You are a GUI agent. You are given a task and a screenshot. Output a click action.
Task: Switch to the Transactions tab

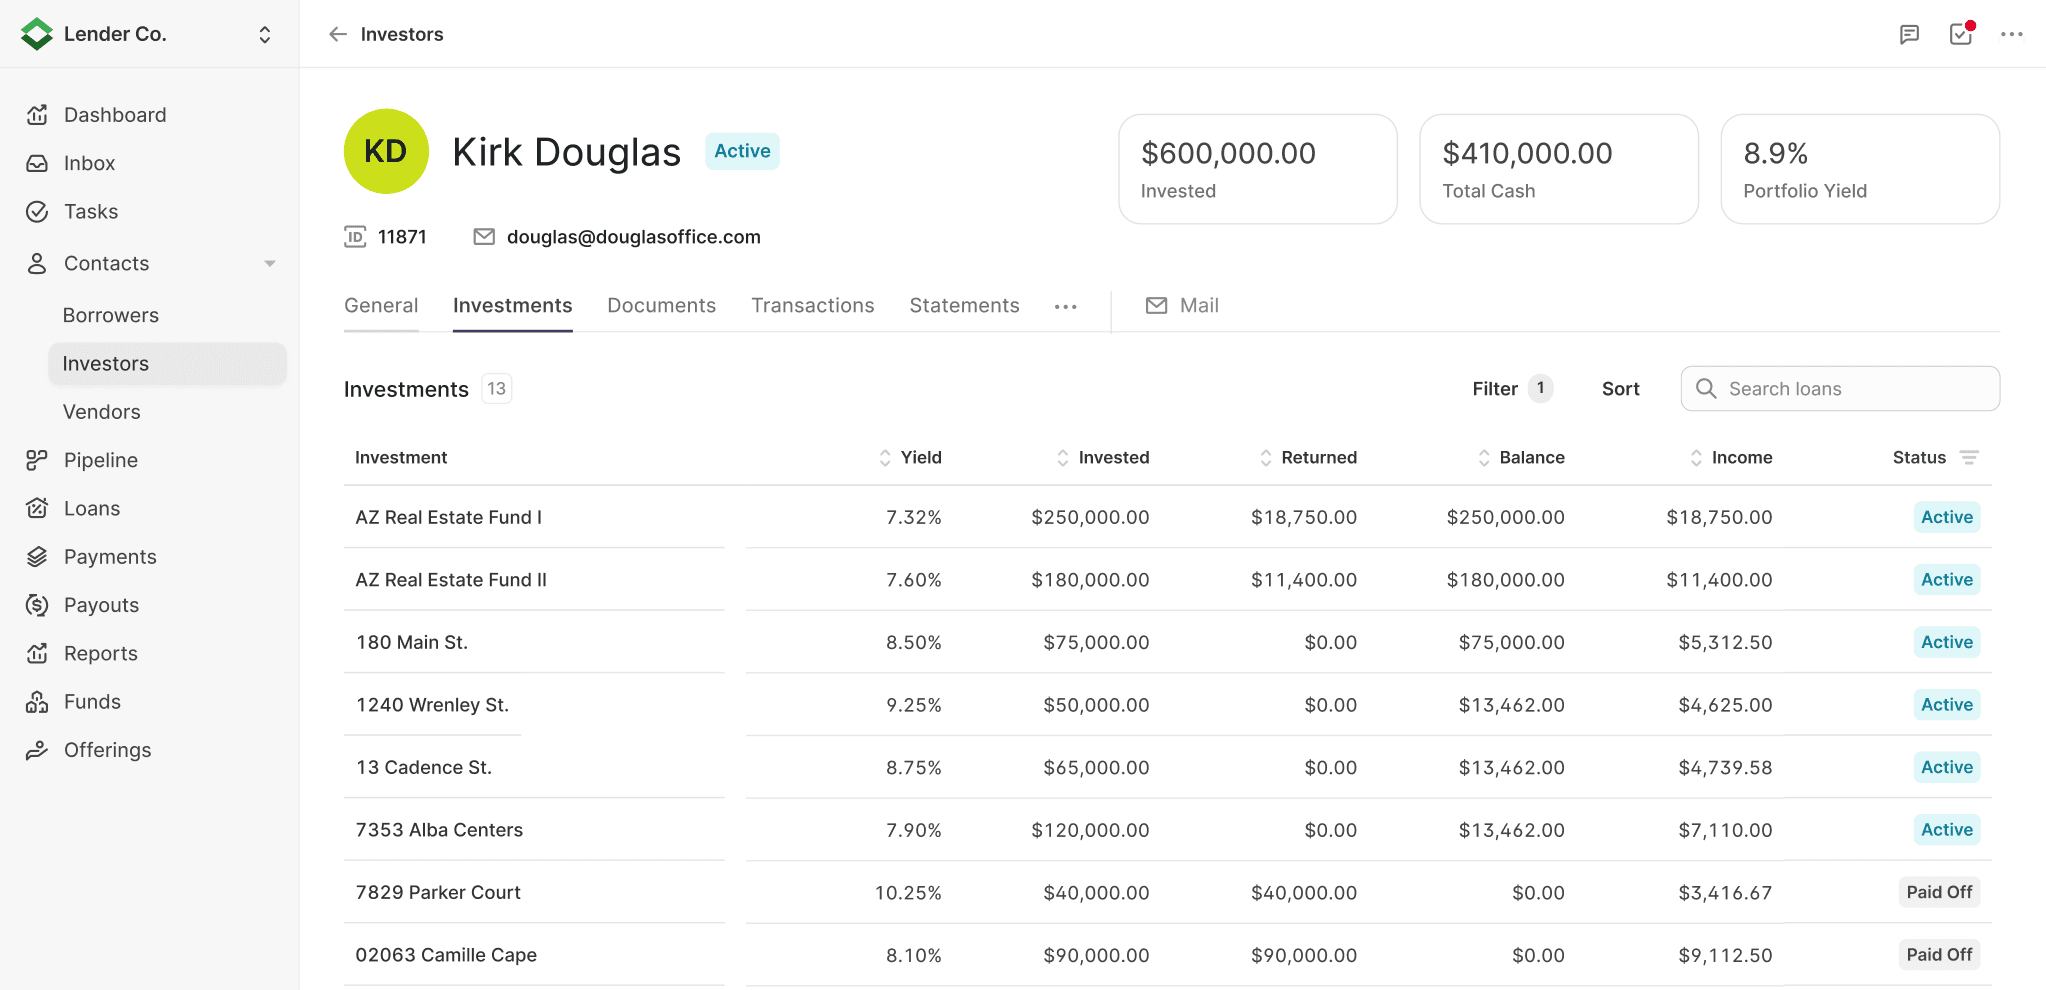click(x=812, y=305)
